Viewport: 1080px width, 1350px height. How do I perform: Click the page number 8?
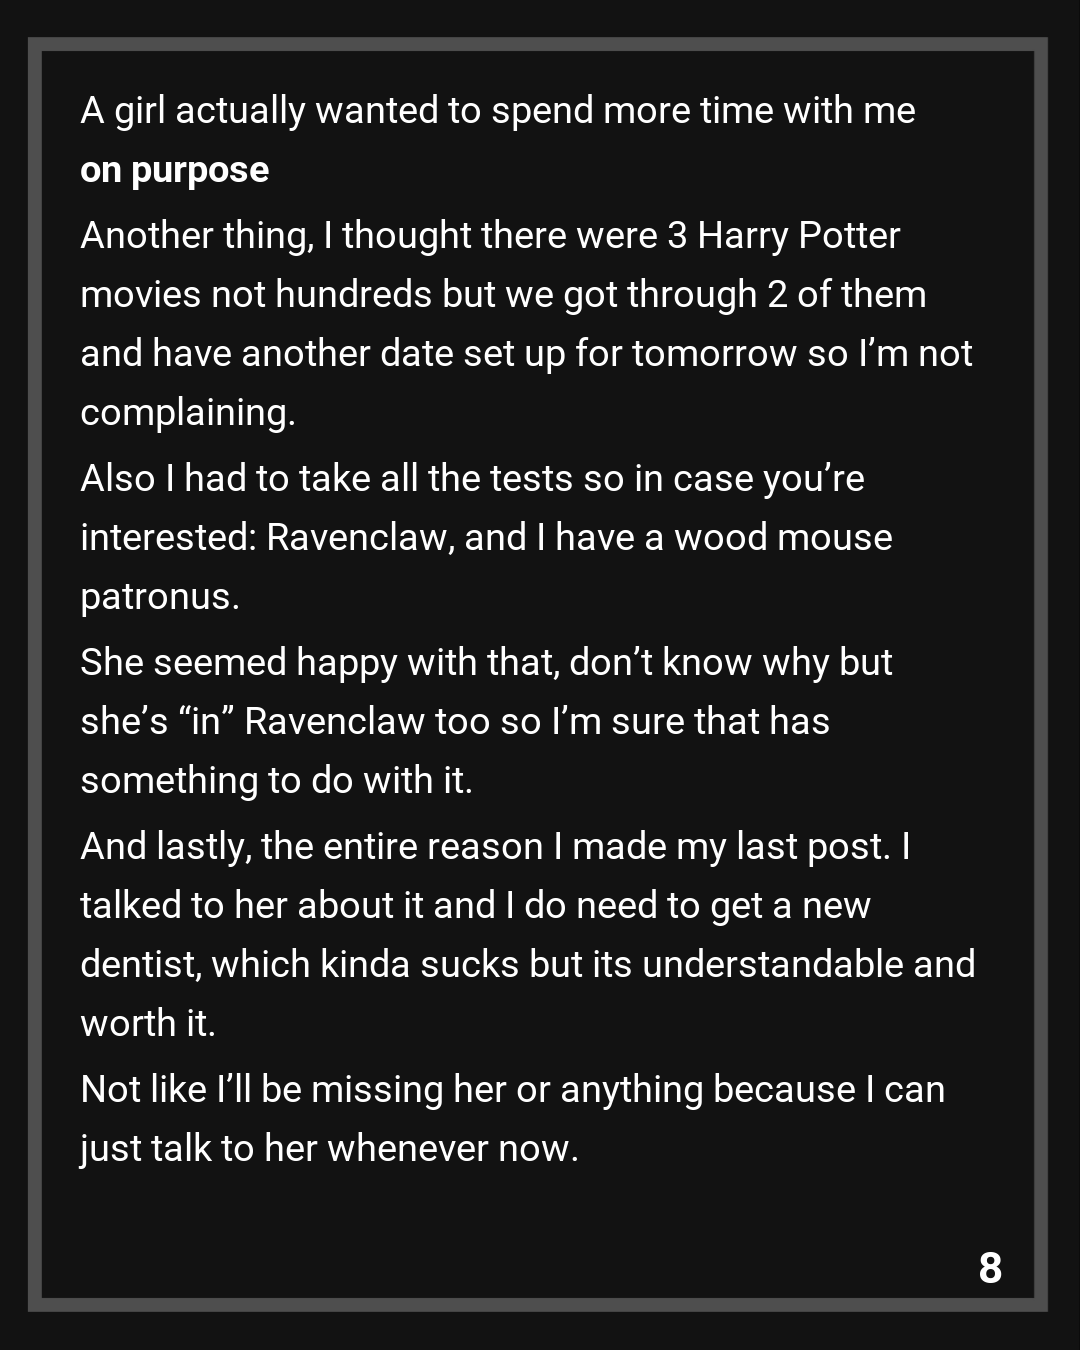pos(990,1268)
